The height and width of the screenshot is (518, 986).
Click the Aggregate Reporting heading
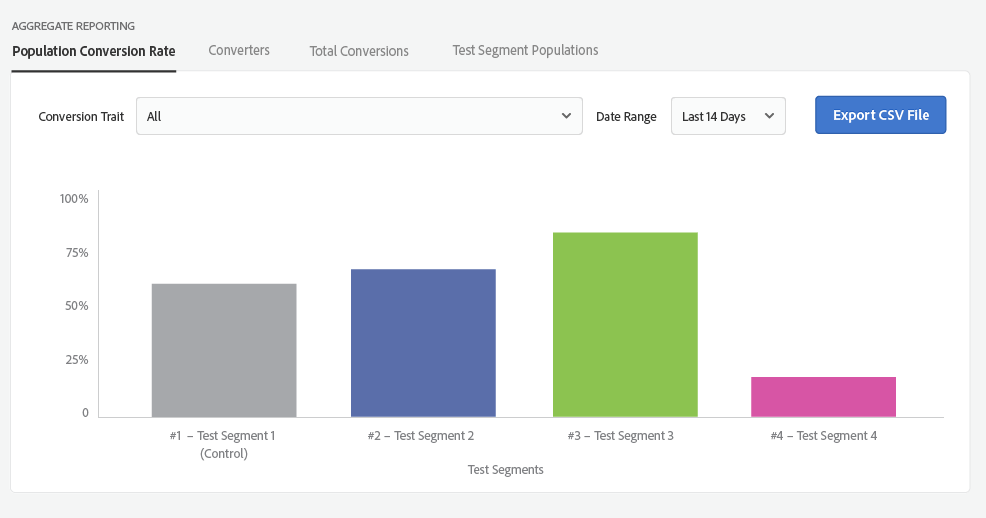coord(73,26)
